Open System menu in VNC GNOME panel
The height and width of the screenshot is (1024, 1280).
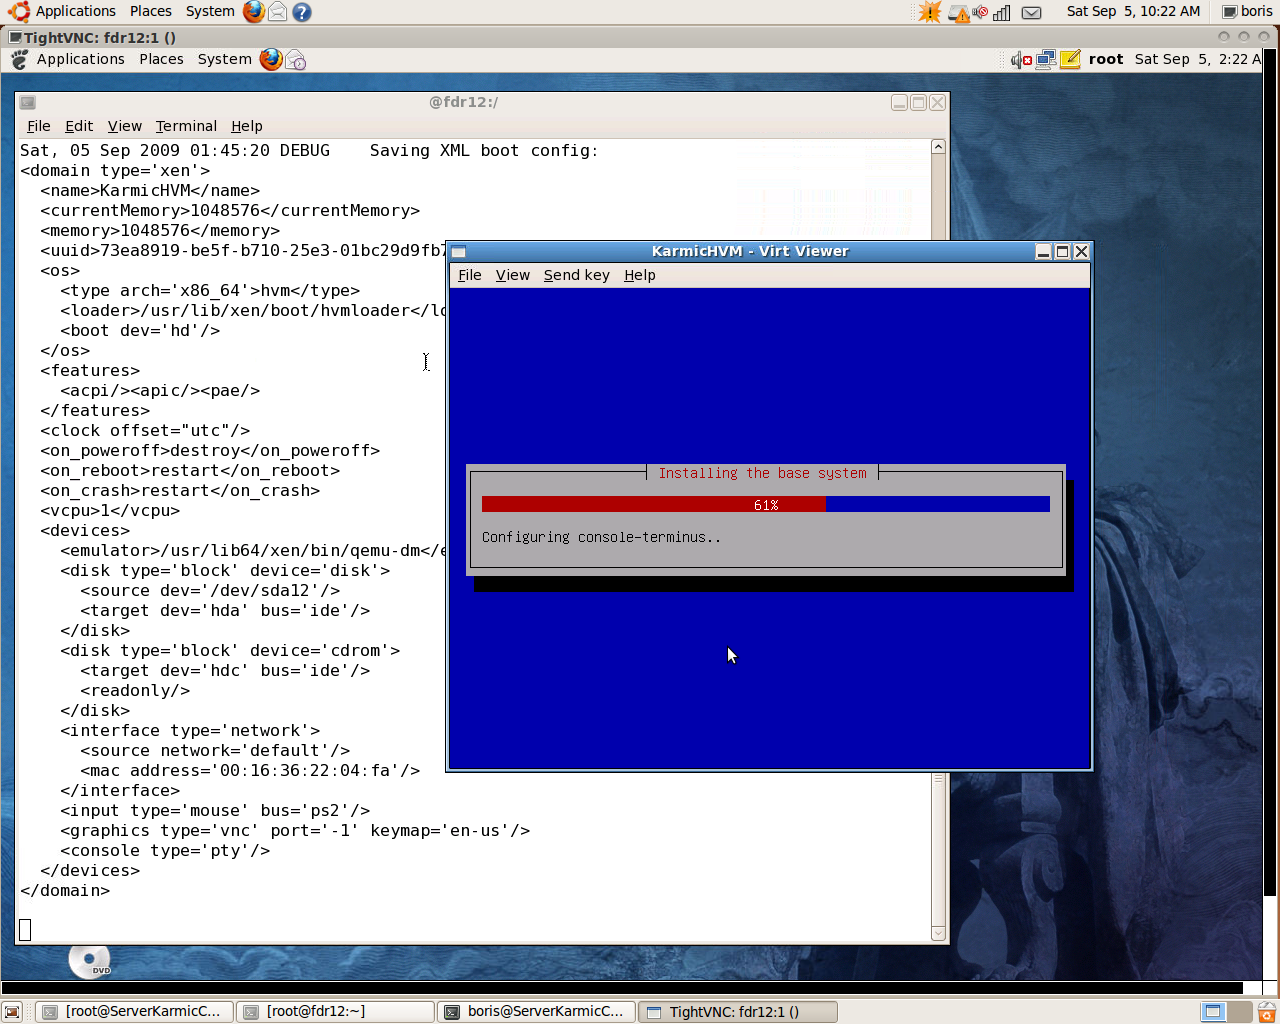(225, 60)
